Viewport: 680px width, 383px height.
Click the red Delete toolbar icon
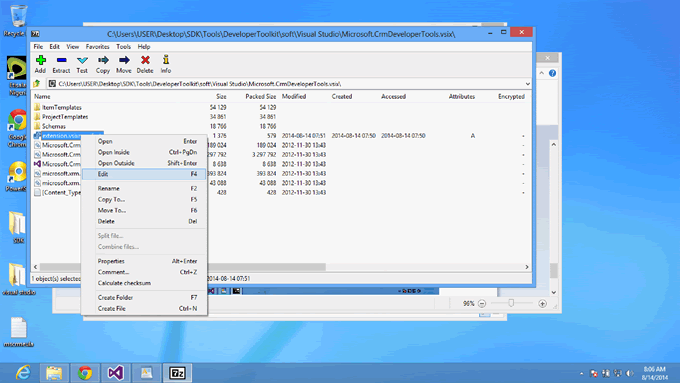click(145, 64)
